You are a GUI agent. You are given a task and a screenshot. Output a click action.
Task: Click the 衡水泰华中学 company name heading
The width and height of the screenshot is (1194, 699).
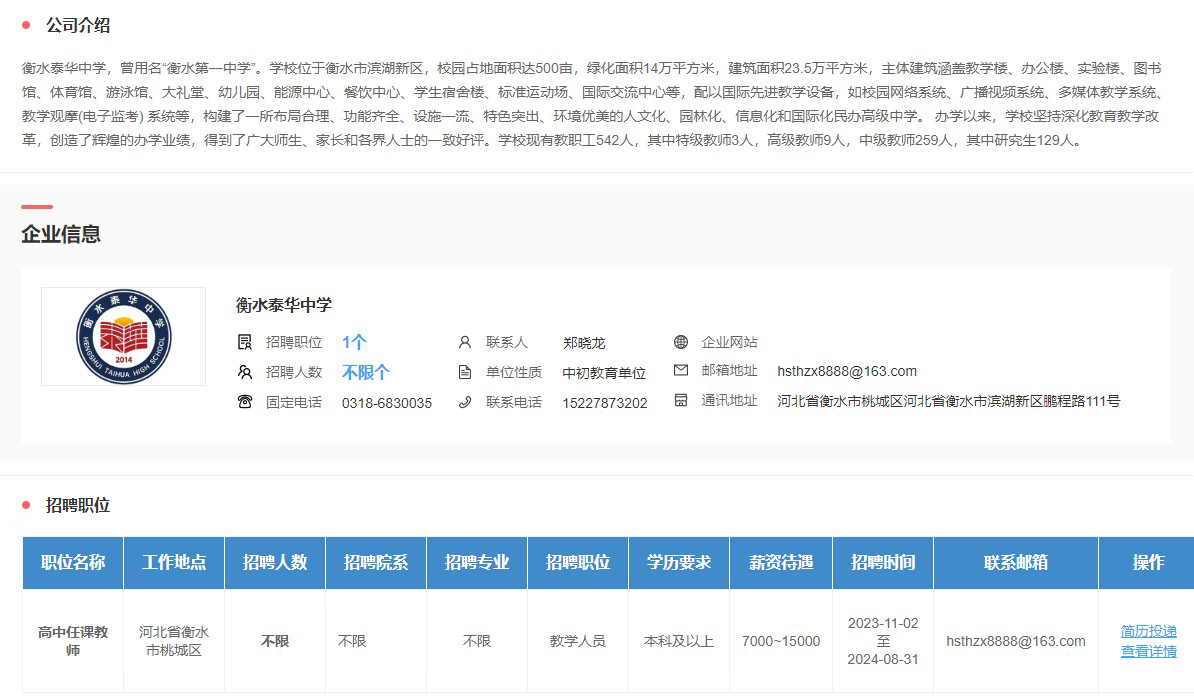tap(283, 305)
